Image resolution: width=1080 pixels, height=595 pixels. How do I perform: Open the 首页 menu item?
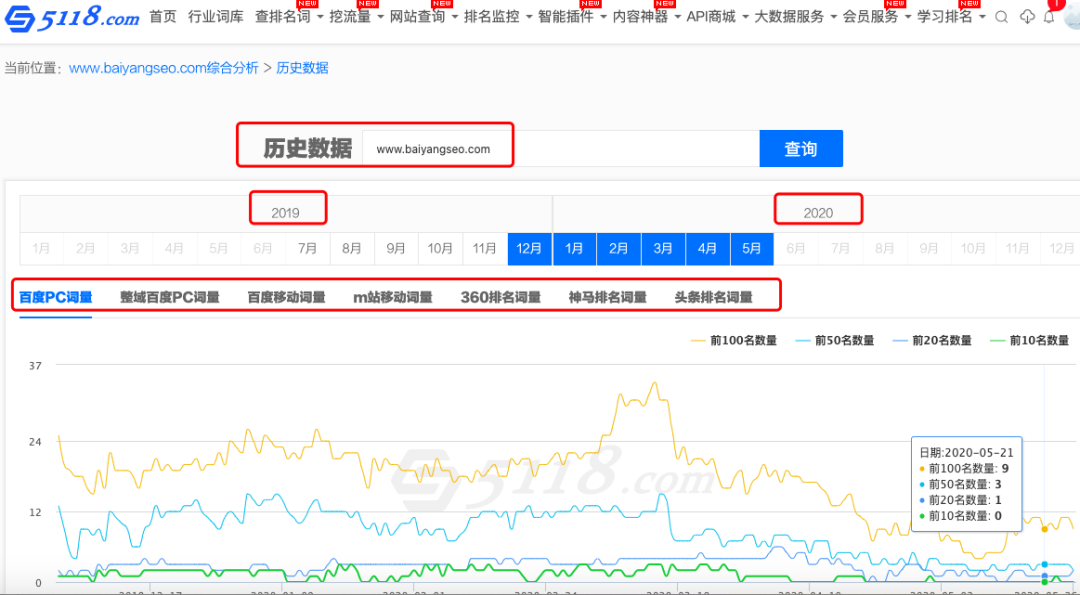163,17
